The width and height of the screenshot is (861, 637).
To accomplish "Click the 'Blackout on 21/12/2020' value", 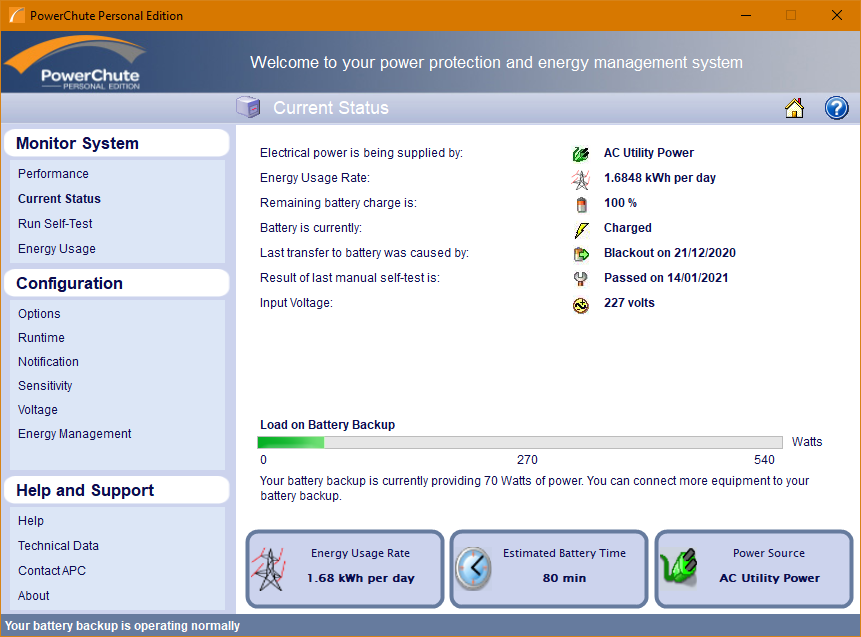I will coord(669,253).
